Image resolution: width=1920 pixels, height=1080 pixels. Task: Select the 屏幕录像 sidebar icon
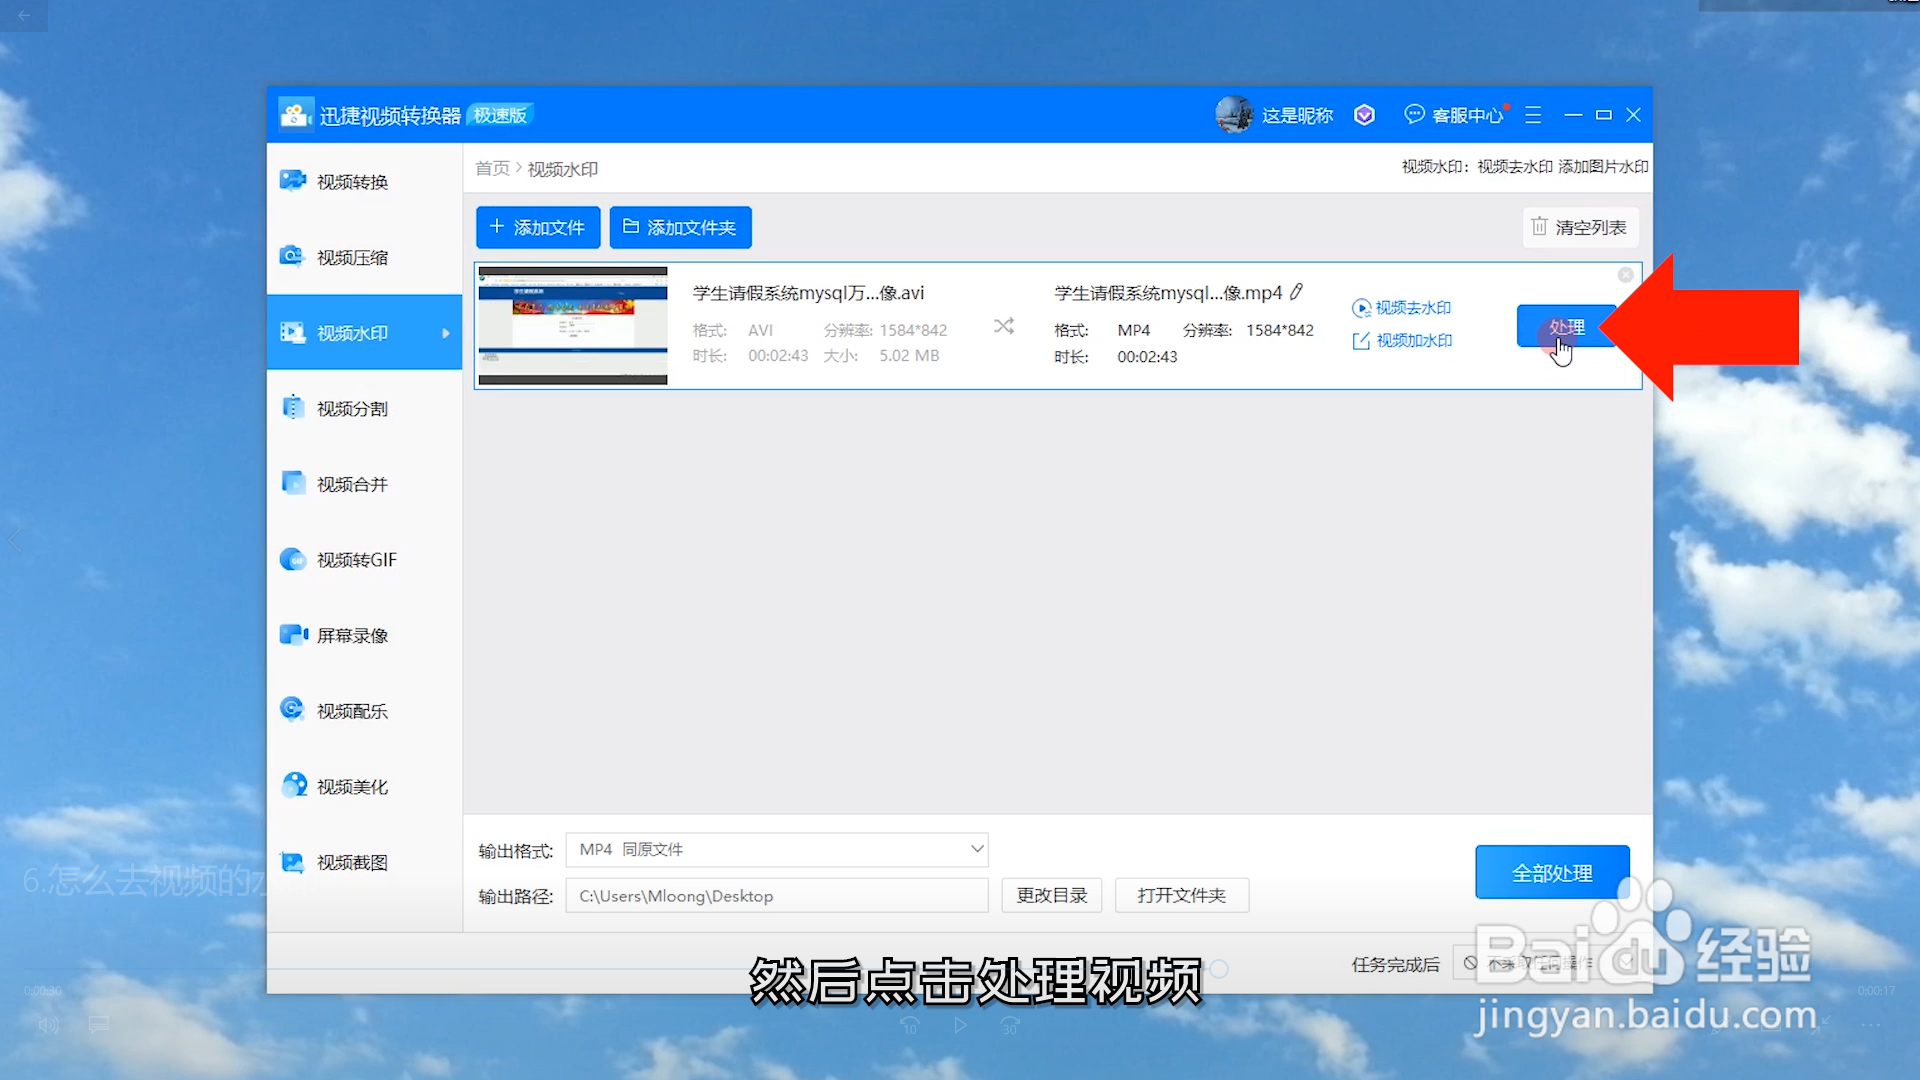[x=292, y=635]
